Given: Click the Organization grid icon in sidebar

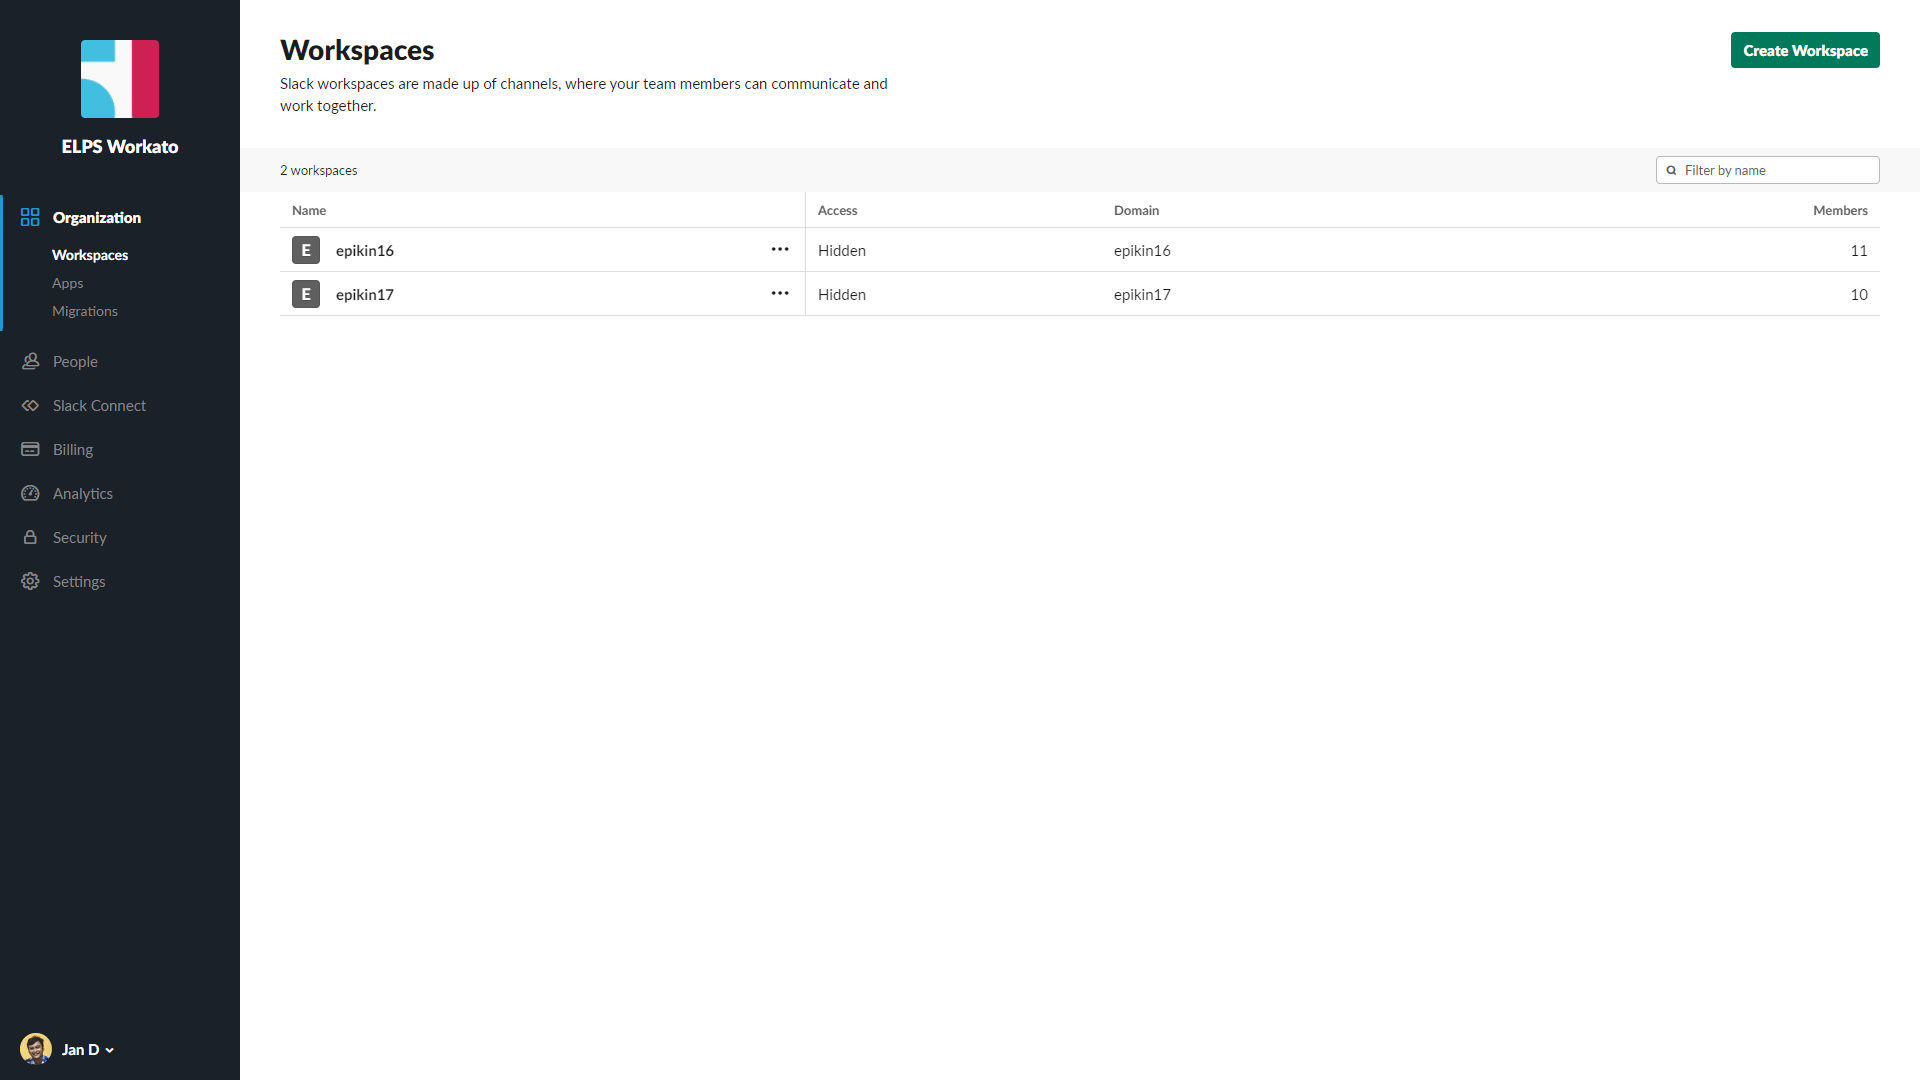Looking at the screenshot, I should click(29, 216).
